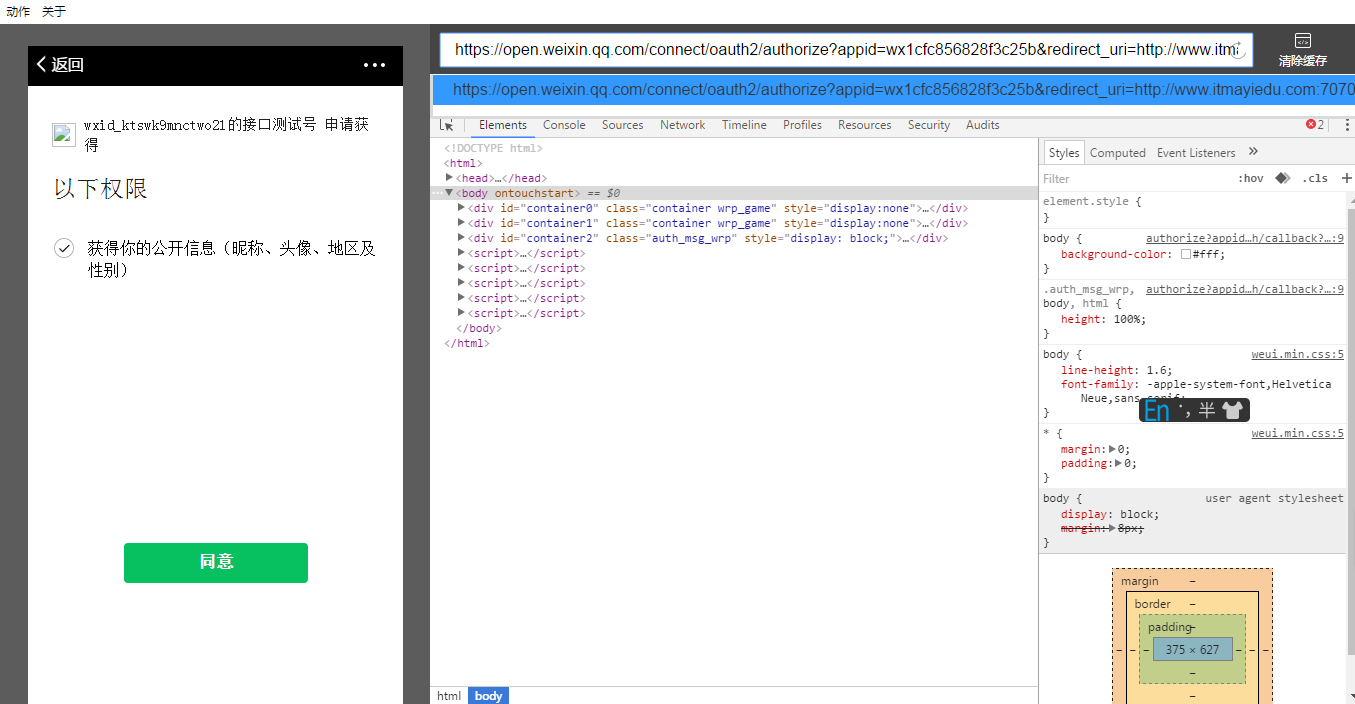This screenshot has height=704, width=1355.
Task: Open the weui.min.css:5 link for the * rule
Action: point(1297,433)
